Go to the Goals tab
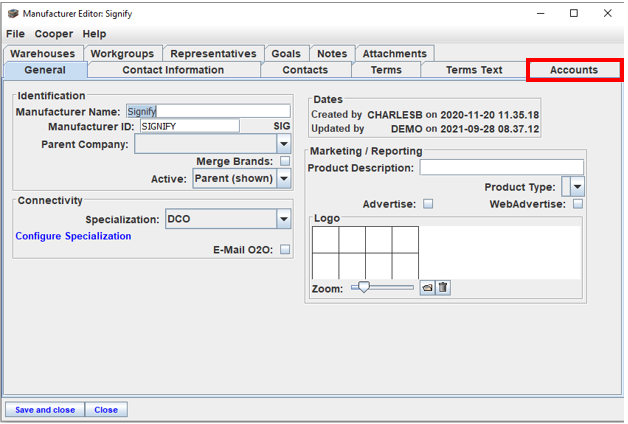This screenshot has height=424, width=628. (x=286, y=54)
